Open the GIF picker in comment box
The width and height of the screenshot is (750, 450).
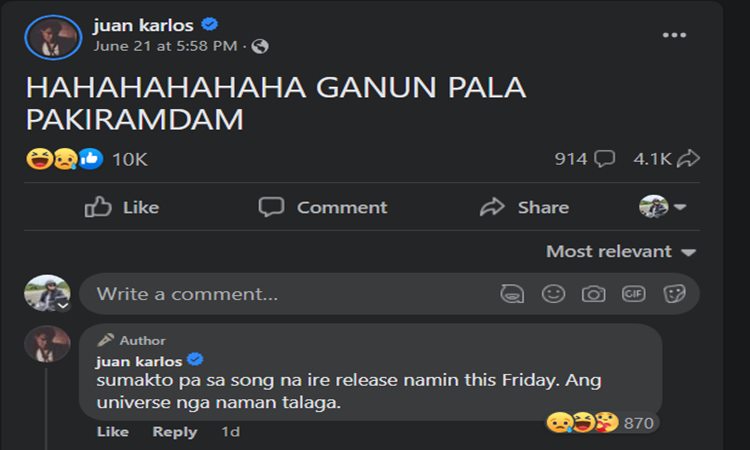pos(633,294)
